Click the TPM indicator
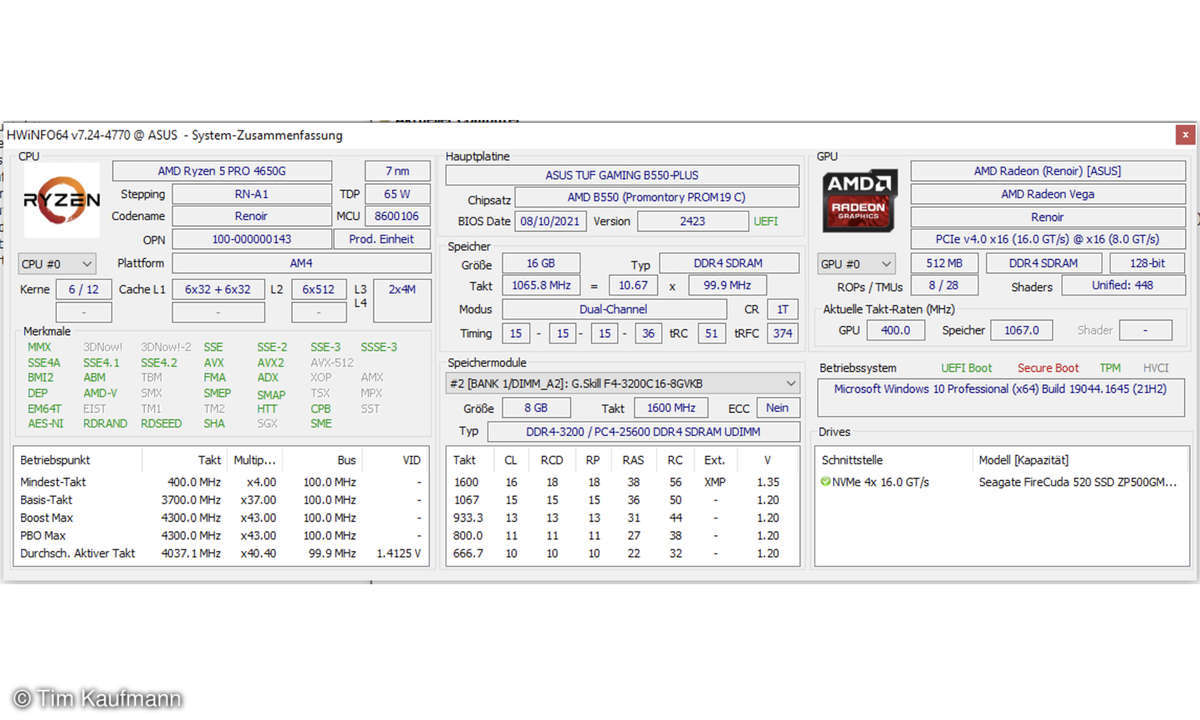Viewport: 1200px width, 720px height. pos(1110,368)
